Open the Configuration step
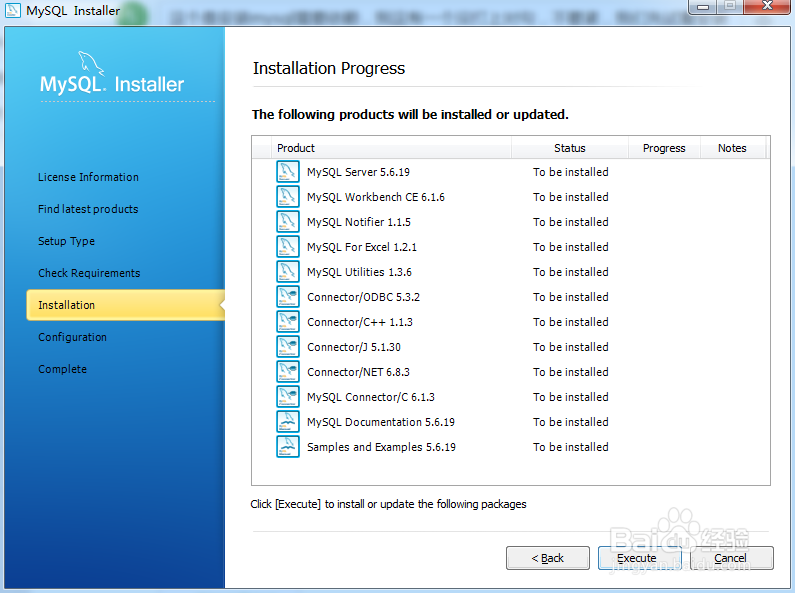The image size is (795, 593). coord(73,338)
